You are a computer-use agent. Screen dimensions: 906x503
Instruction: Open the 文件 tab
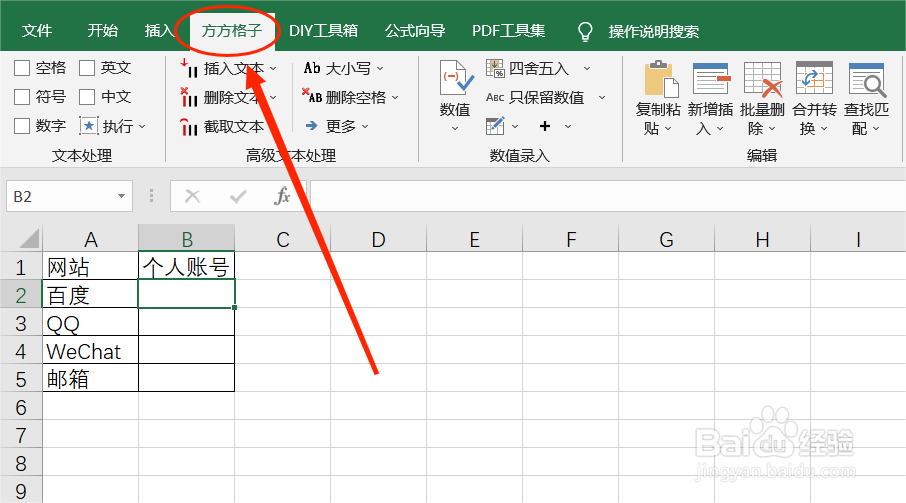pyautogui.click(x=37, y=31)
